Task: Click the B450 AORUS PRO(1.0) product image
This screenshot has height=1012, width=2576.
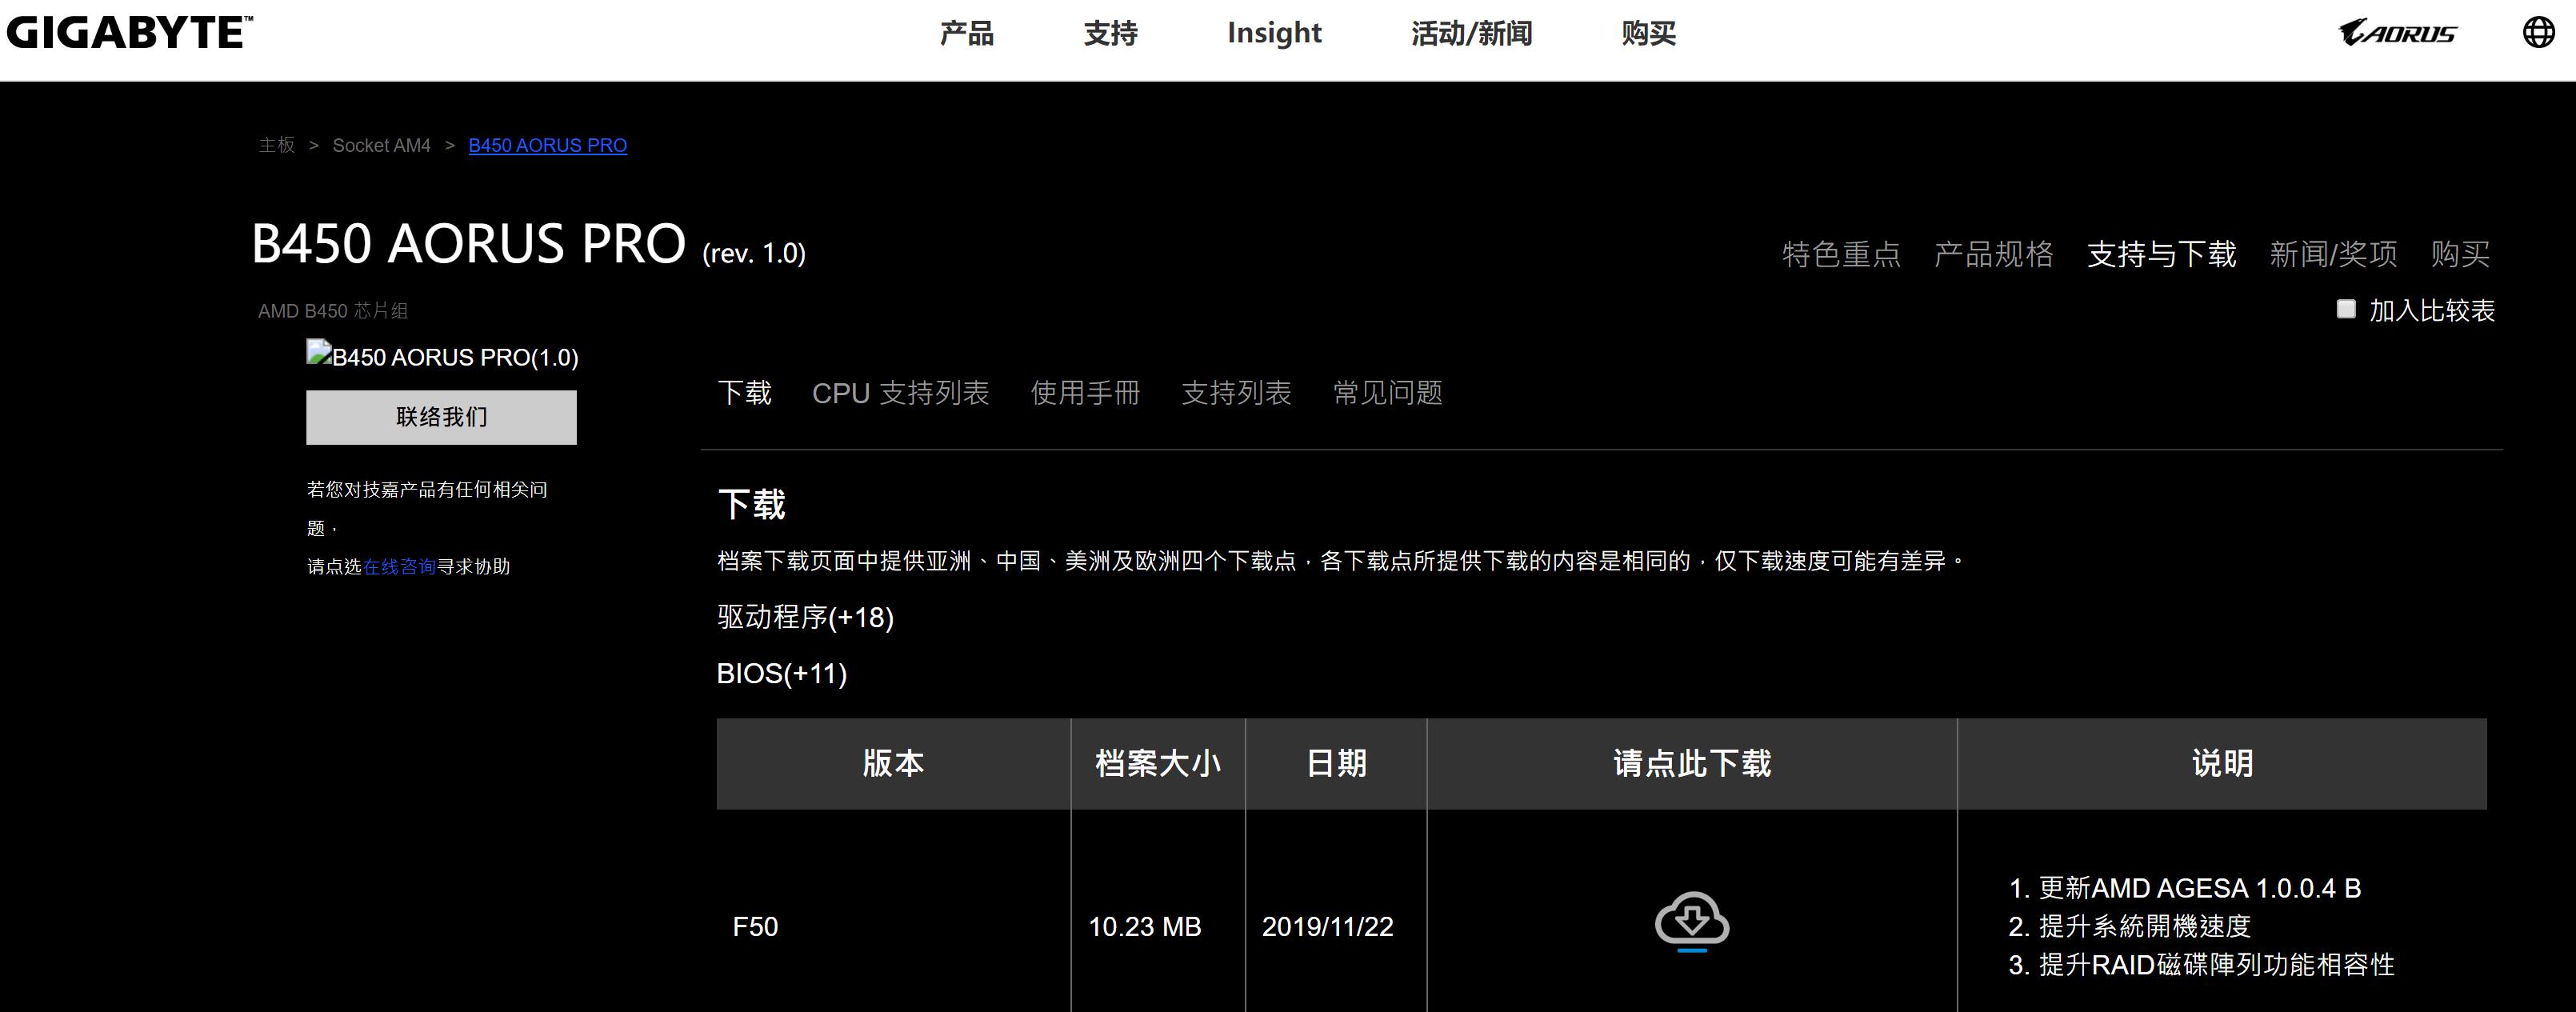Action: click(442, 356)
